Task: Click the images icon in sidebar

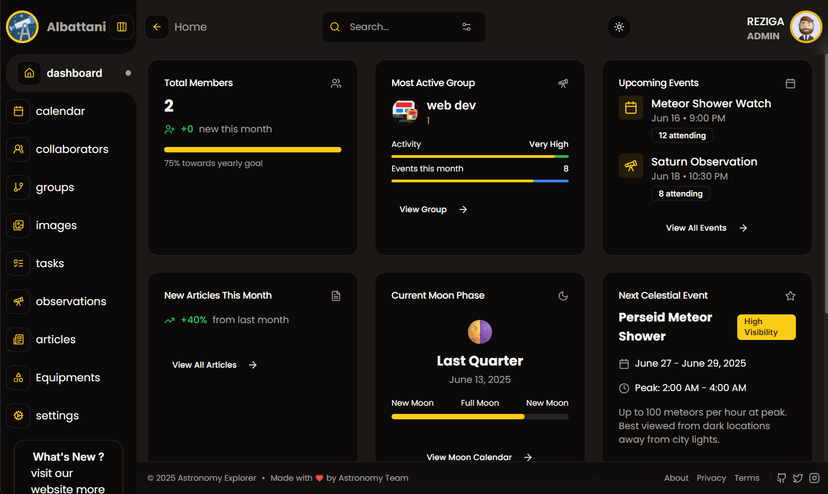Action: pyautogui.click(x=18, y=226)
